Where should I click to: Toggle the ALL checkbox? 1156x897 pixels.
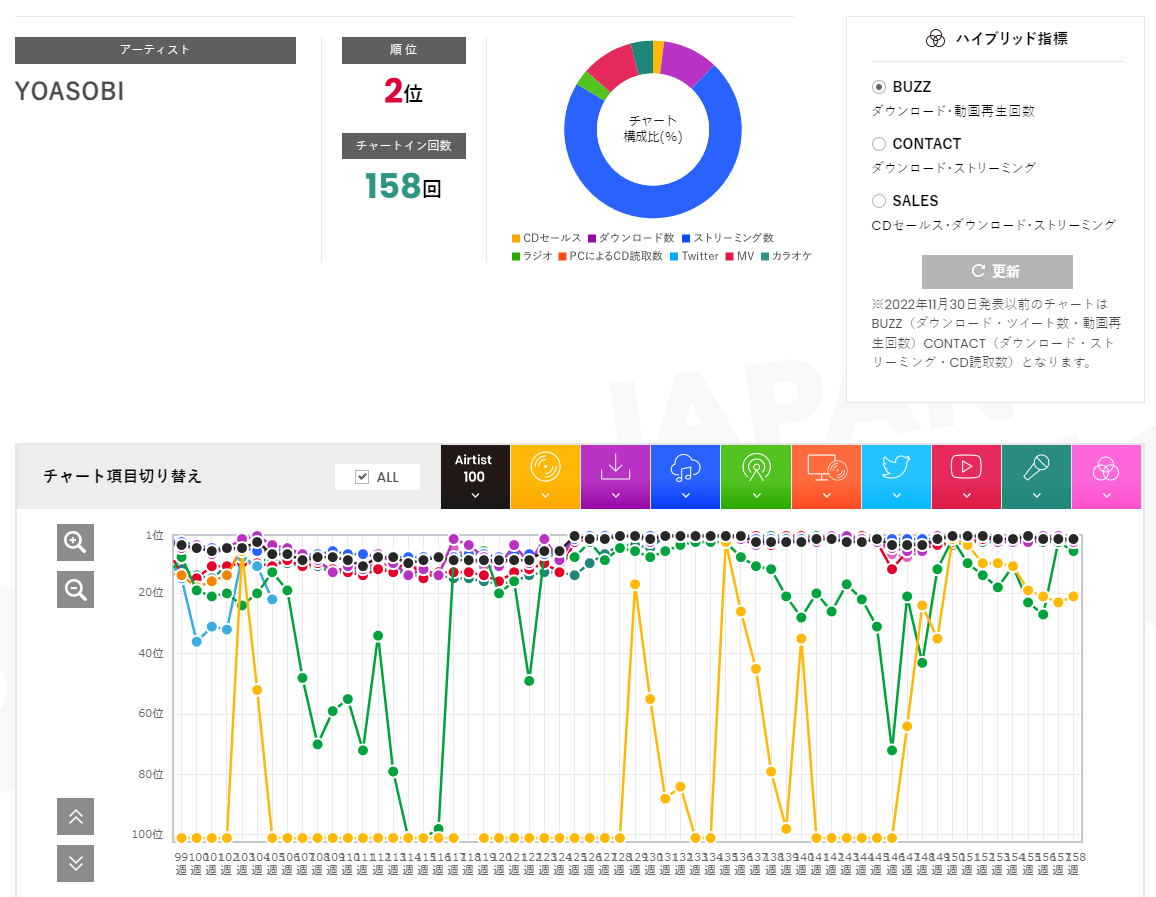point(362,477)
